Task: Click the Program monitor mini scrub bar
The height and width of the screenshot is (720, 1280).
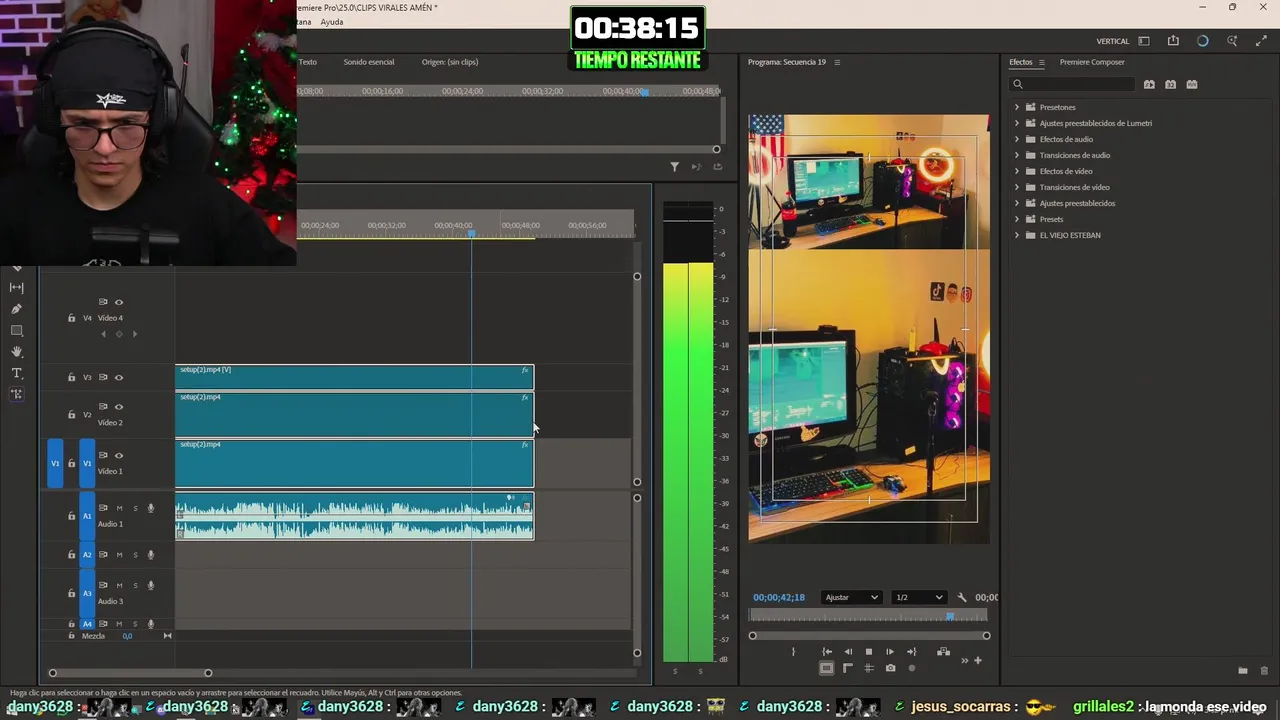Action: pyautogui.click(x=868, y=616)
